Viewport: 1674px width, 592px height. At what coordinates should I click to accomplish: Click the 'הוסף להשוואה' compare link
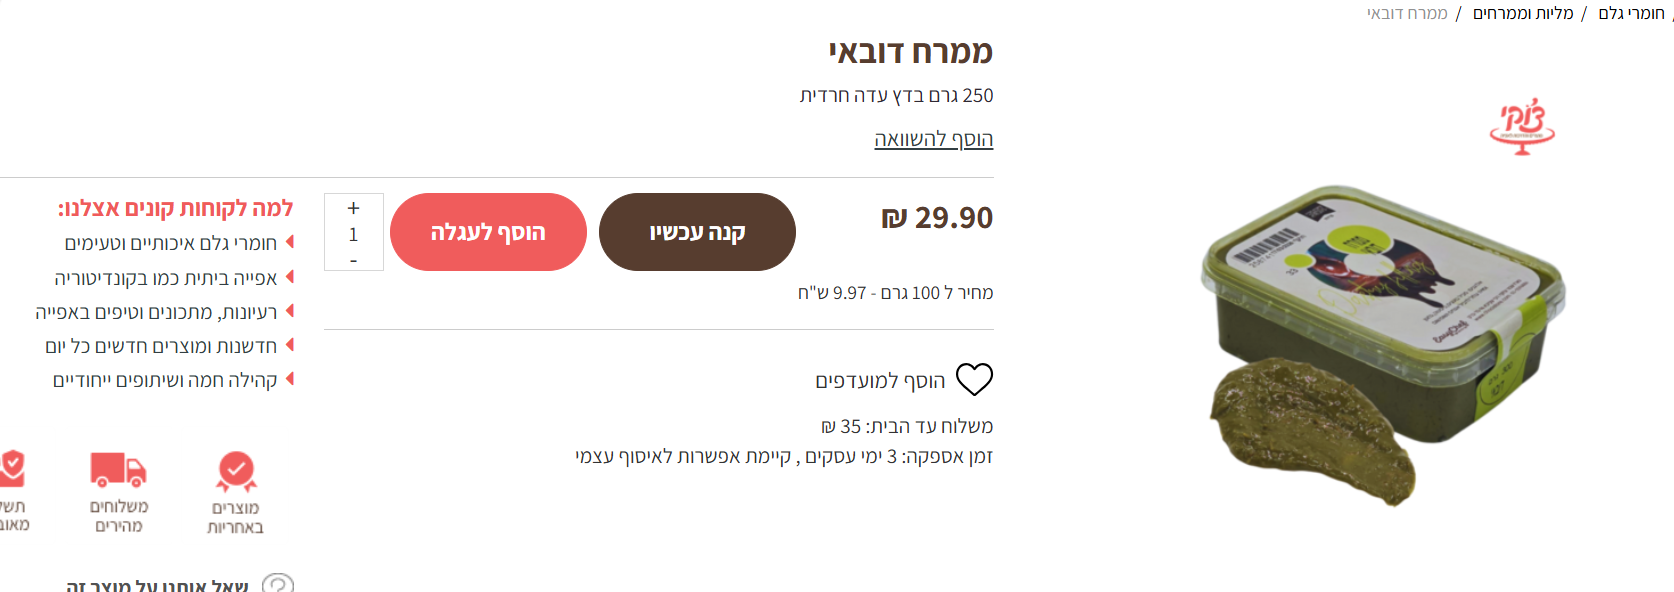point(933,139)
